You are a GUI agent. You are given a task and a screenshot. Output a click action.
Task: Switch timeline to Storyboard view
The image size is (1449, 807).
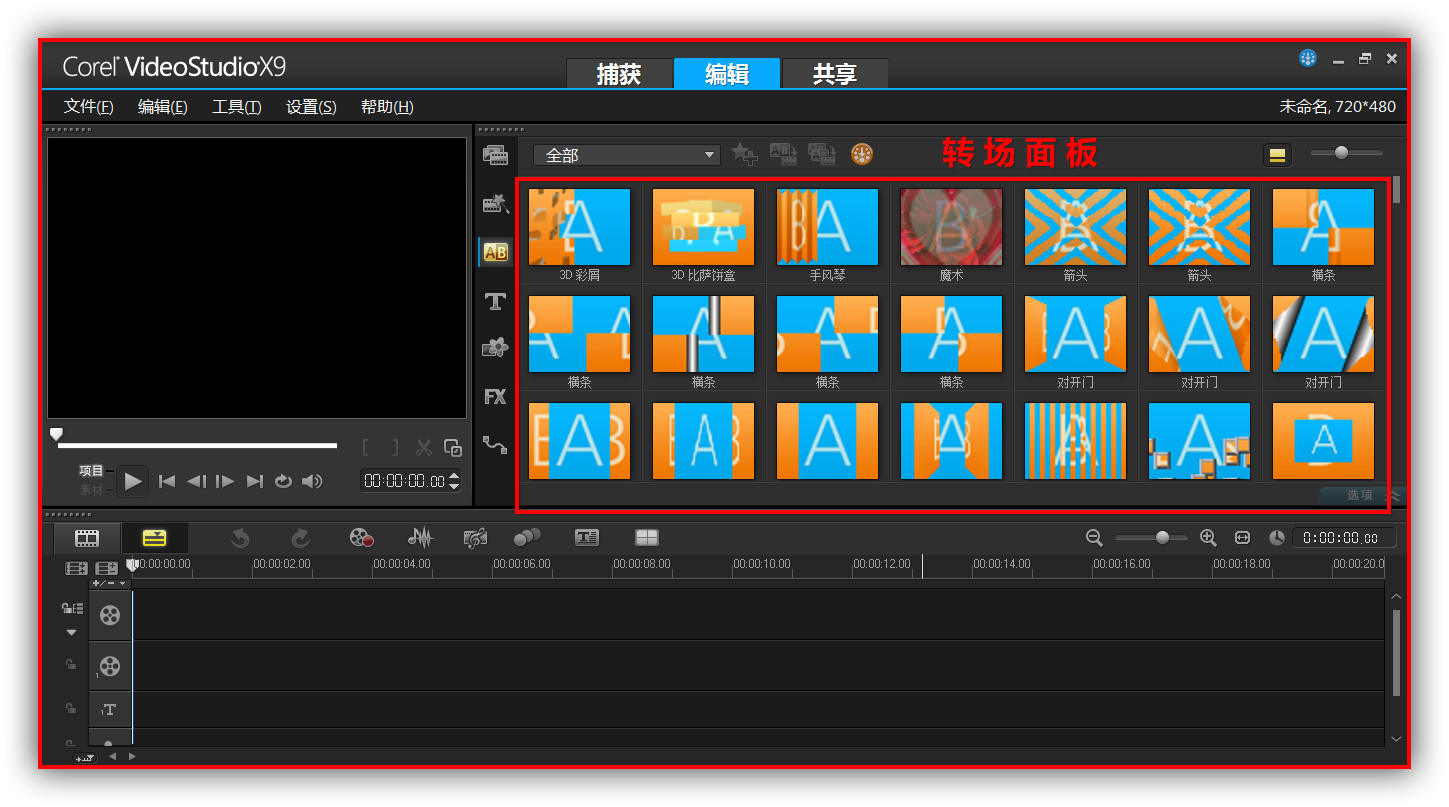pyautogui.click(x=86, y=537)
